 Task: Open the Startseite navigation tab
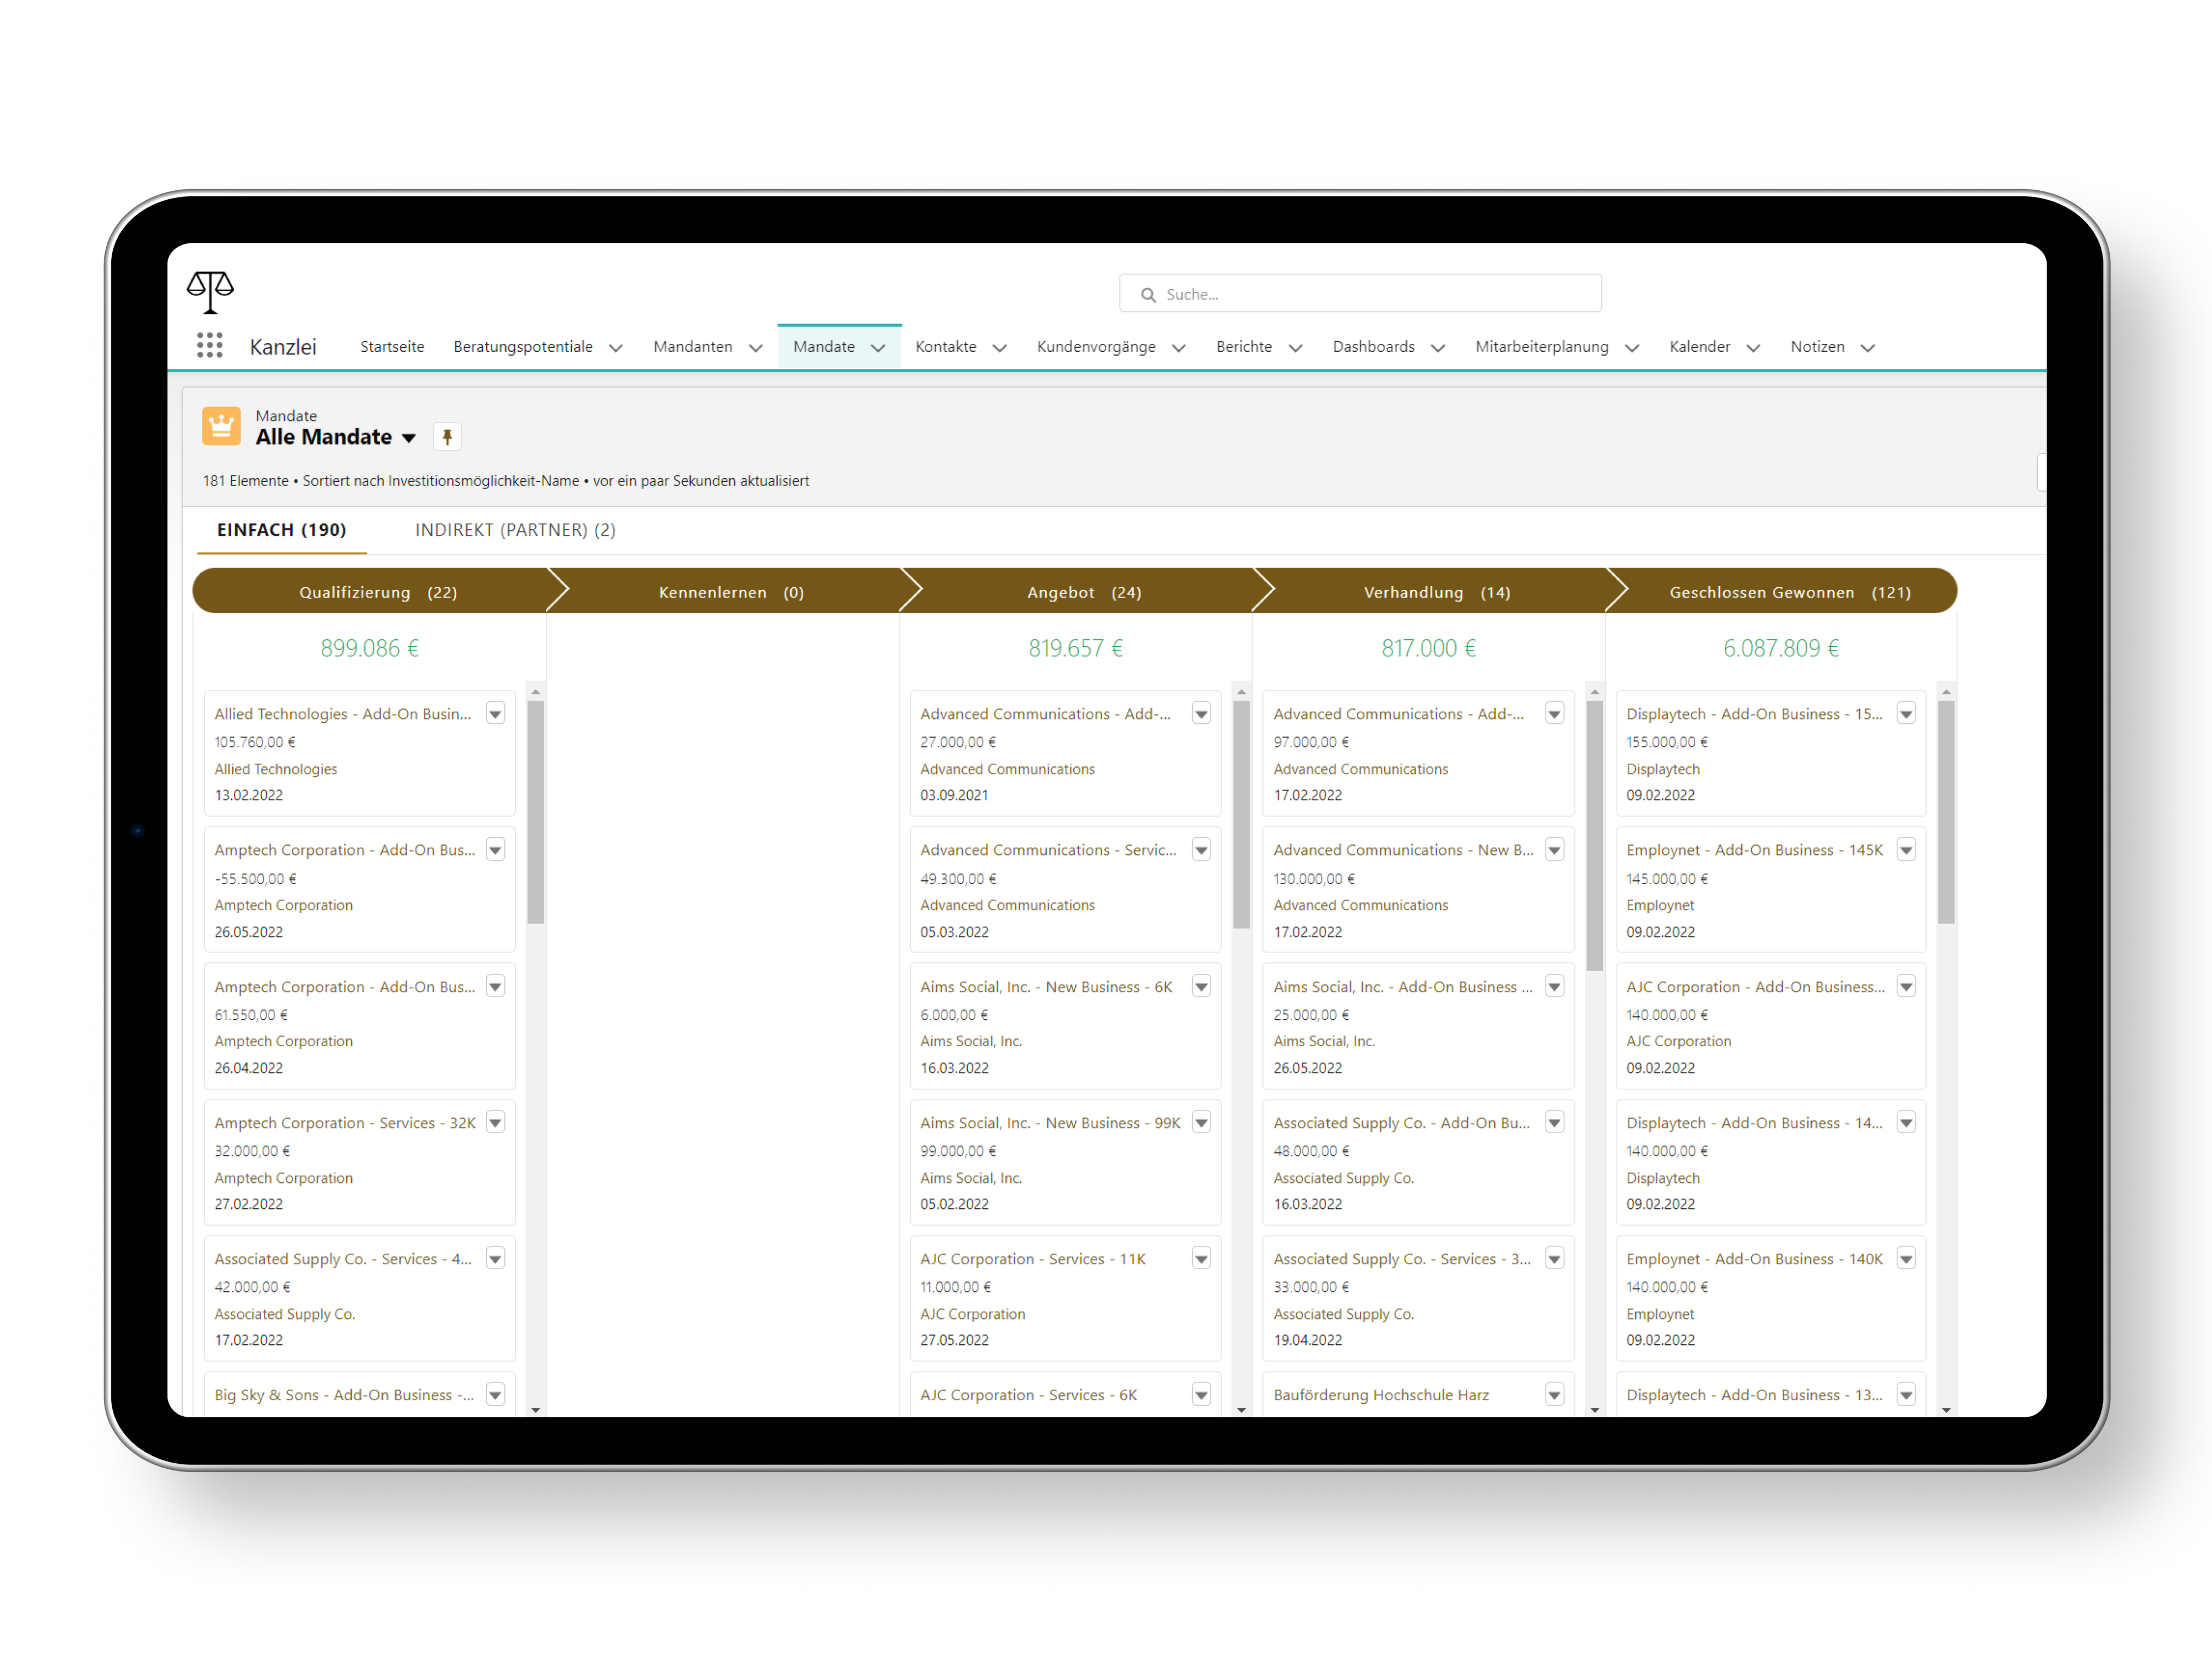coord(392,347)
